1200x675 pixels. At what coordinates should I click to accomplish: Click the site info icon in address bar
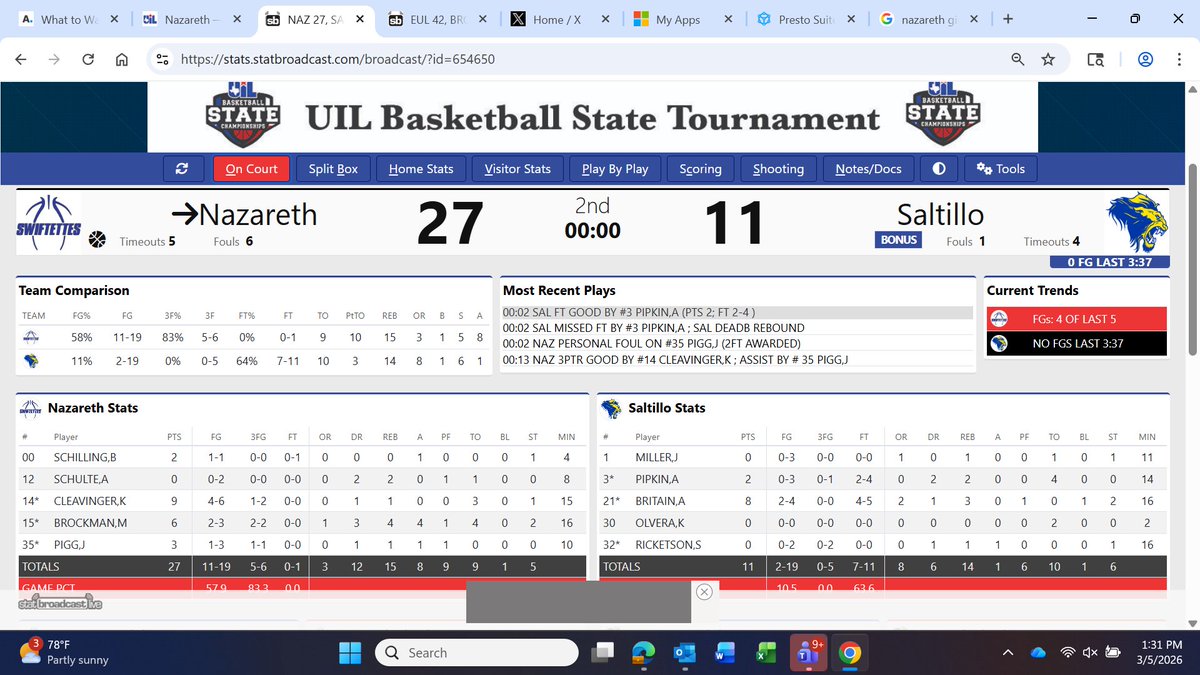[164, 60]
